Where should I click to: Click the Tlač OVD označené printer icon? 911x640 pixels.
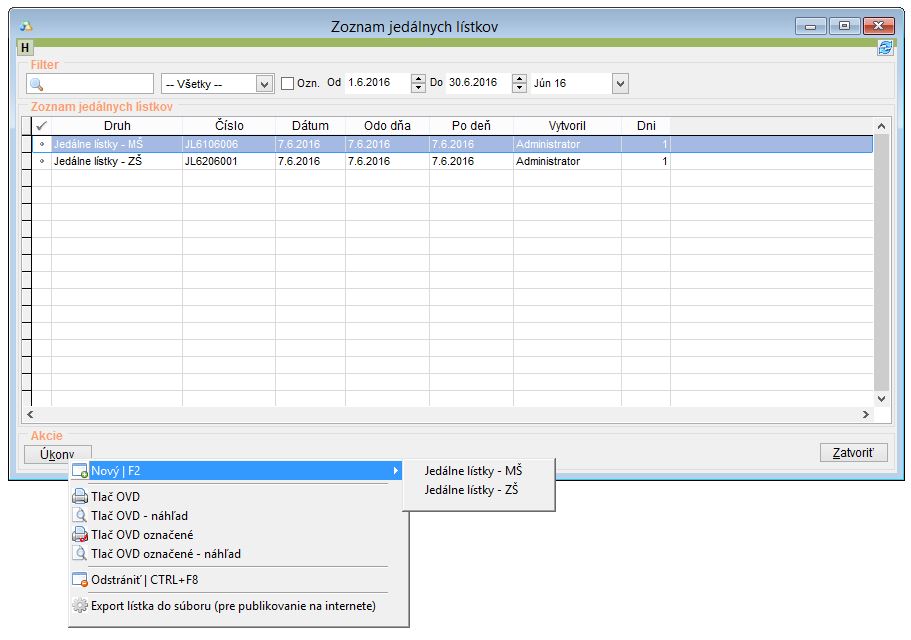click(80, 535)
